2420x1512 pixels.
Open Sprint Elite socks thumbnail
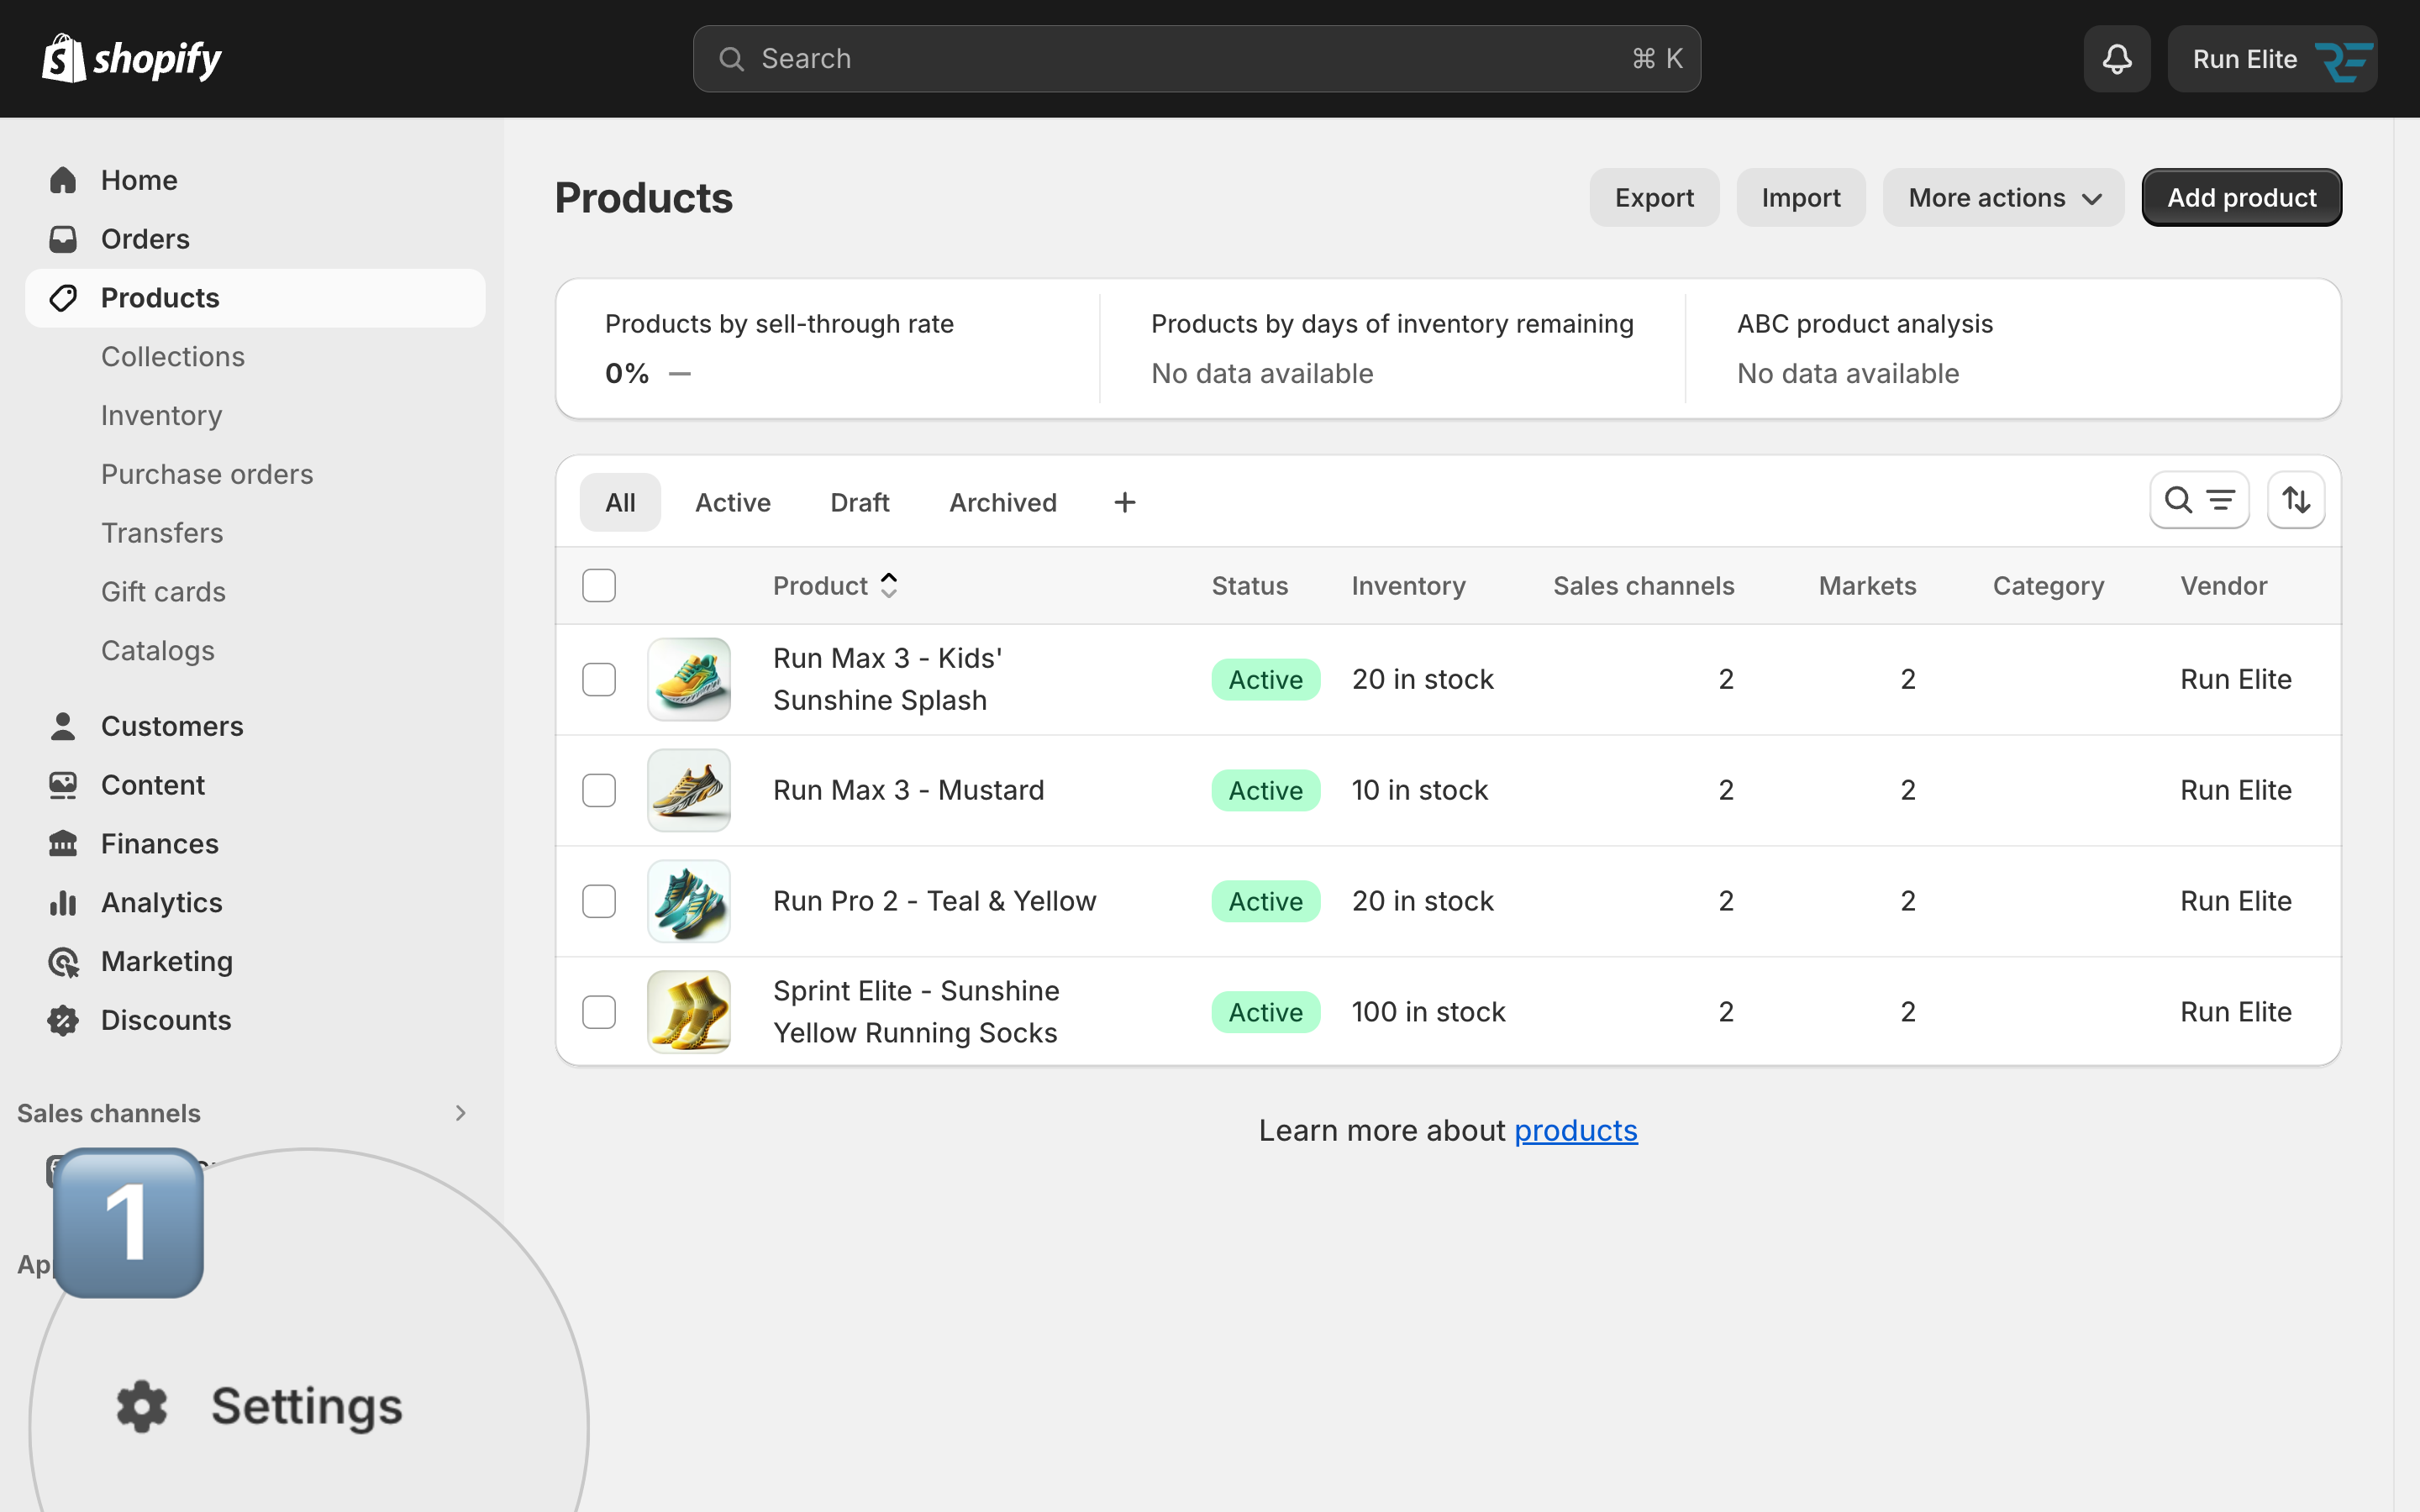[689, 1012]
